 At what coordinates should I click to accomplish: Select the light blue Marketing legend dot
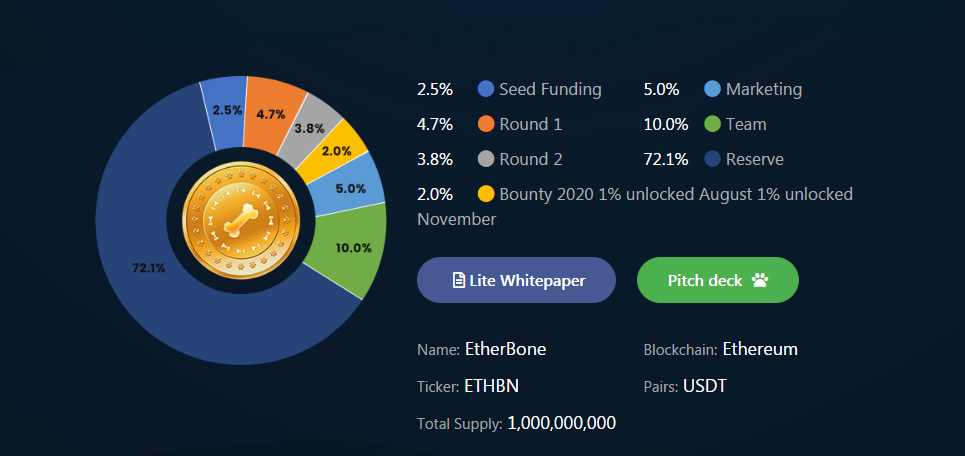coord(713,89)
